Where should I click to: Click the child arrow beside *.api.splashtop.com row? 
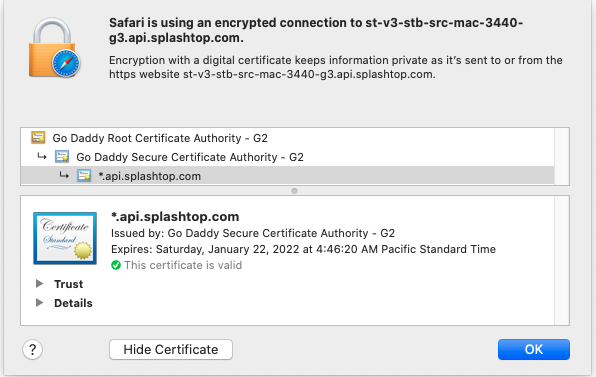[x=64, y=175]
